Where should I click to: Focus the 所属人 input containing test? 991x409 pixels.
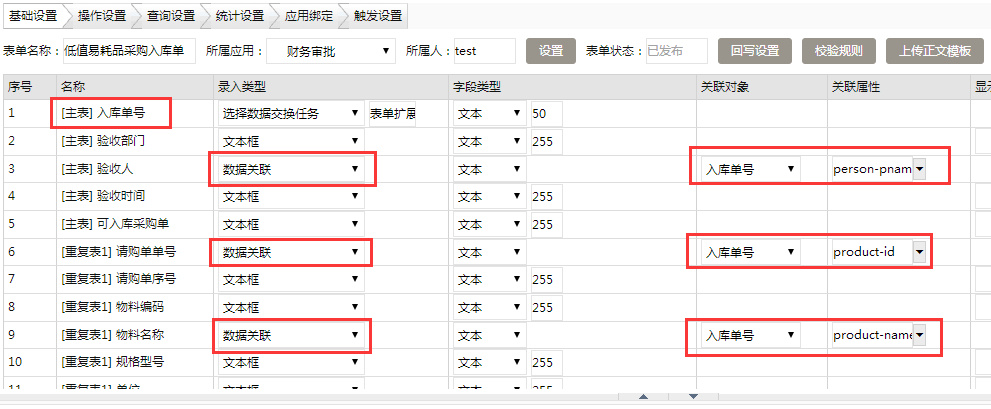[x=483, y=51]
